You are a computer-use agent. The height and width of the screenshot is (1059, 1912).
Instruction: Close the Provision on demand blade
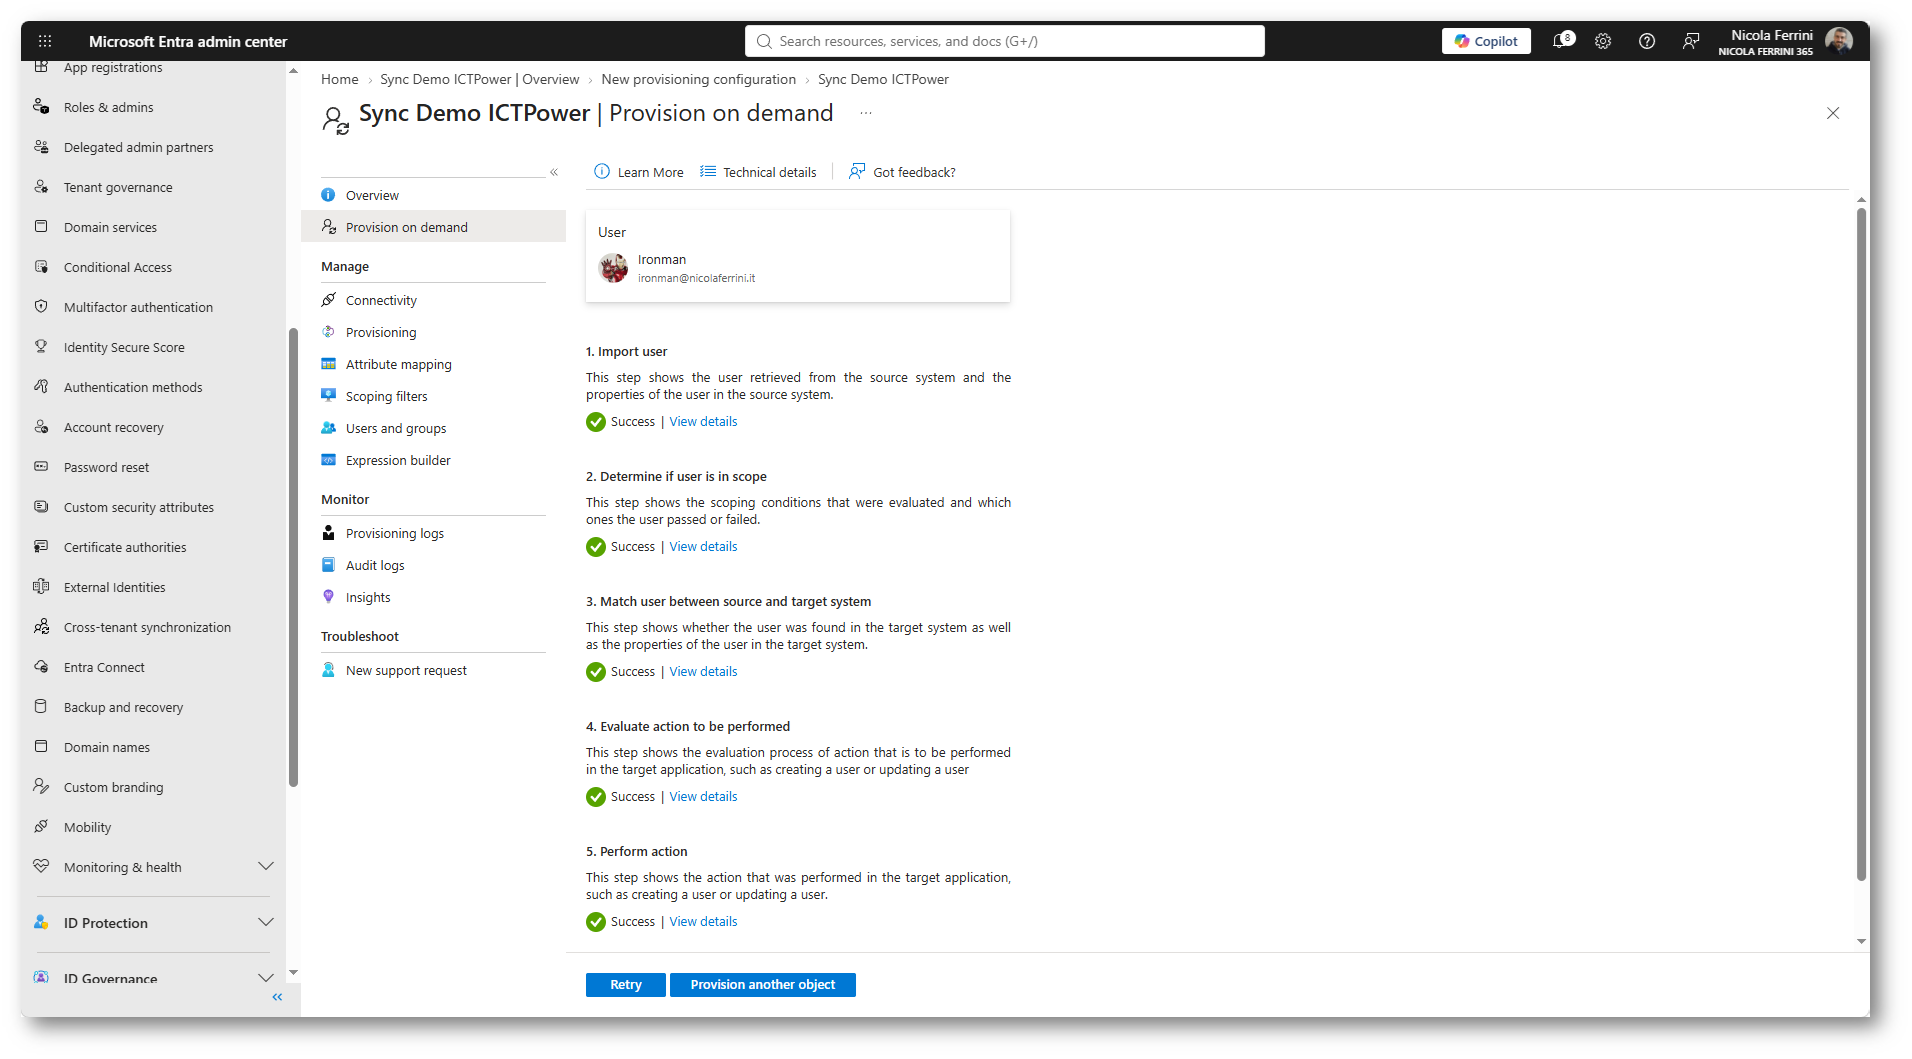[x=1833, y=113]
